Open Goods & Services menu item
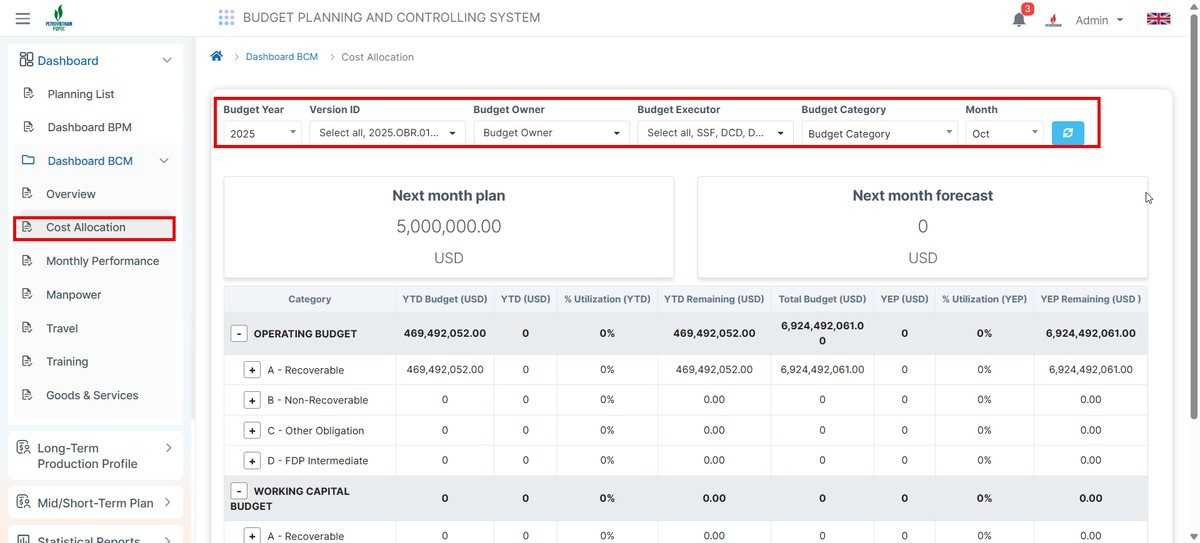Viewport: 1200px width, 543px height. click(94, 395)
